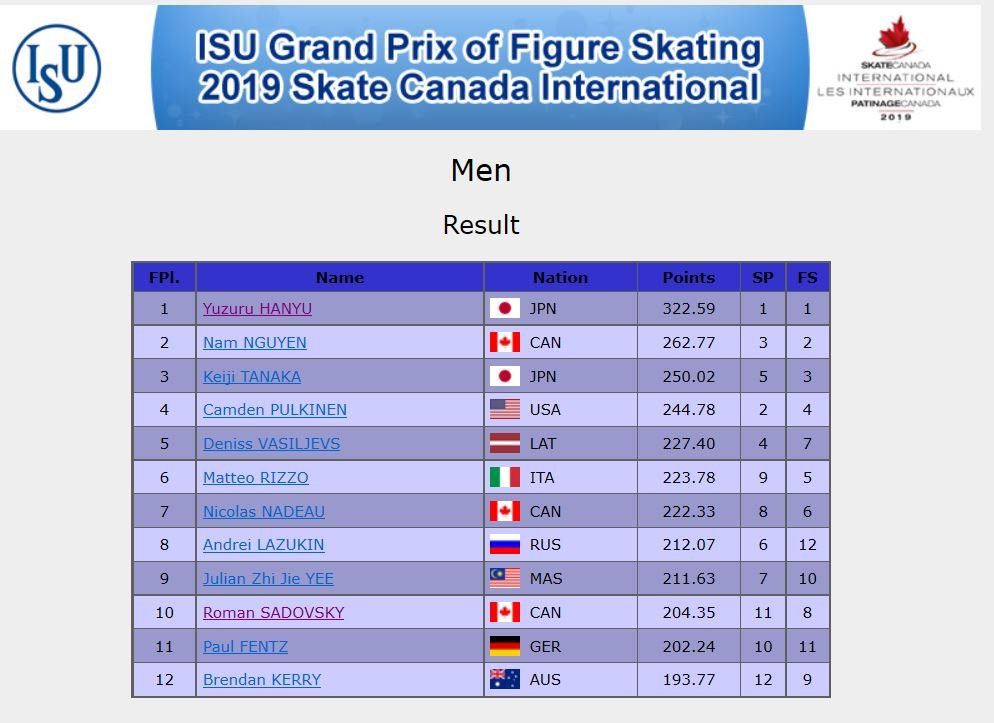Open Nam NGUYEN's profile link
Image resolution: width=994 pixels, height=723 pixels.
pos(255,343)
